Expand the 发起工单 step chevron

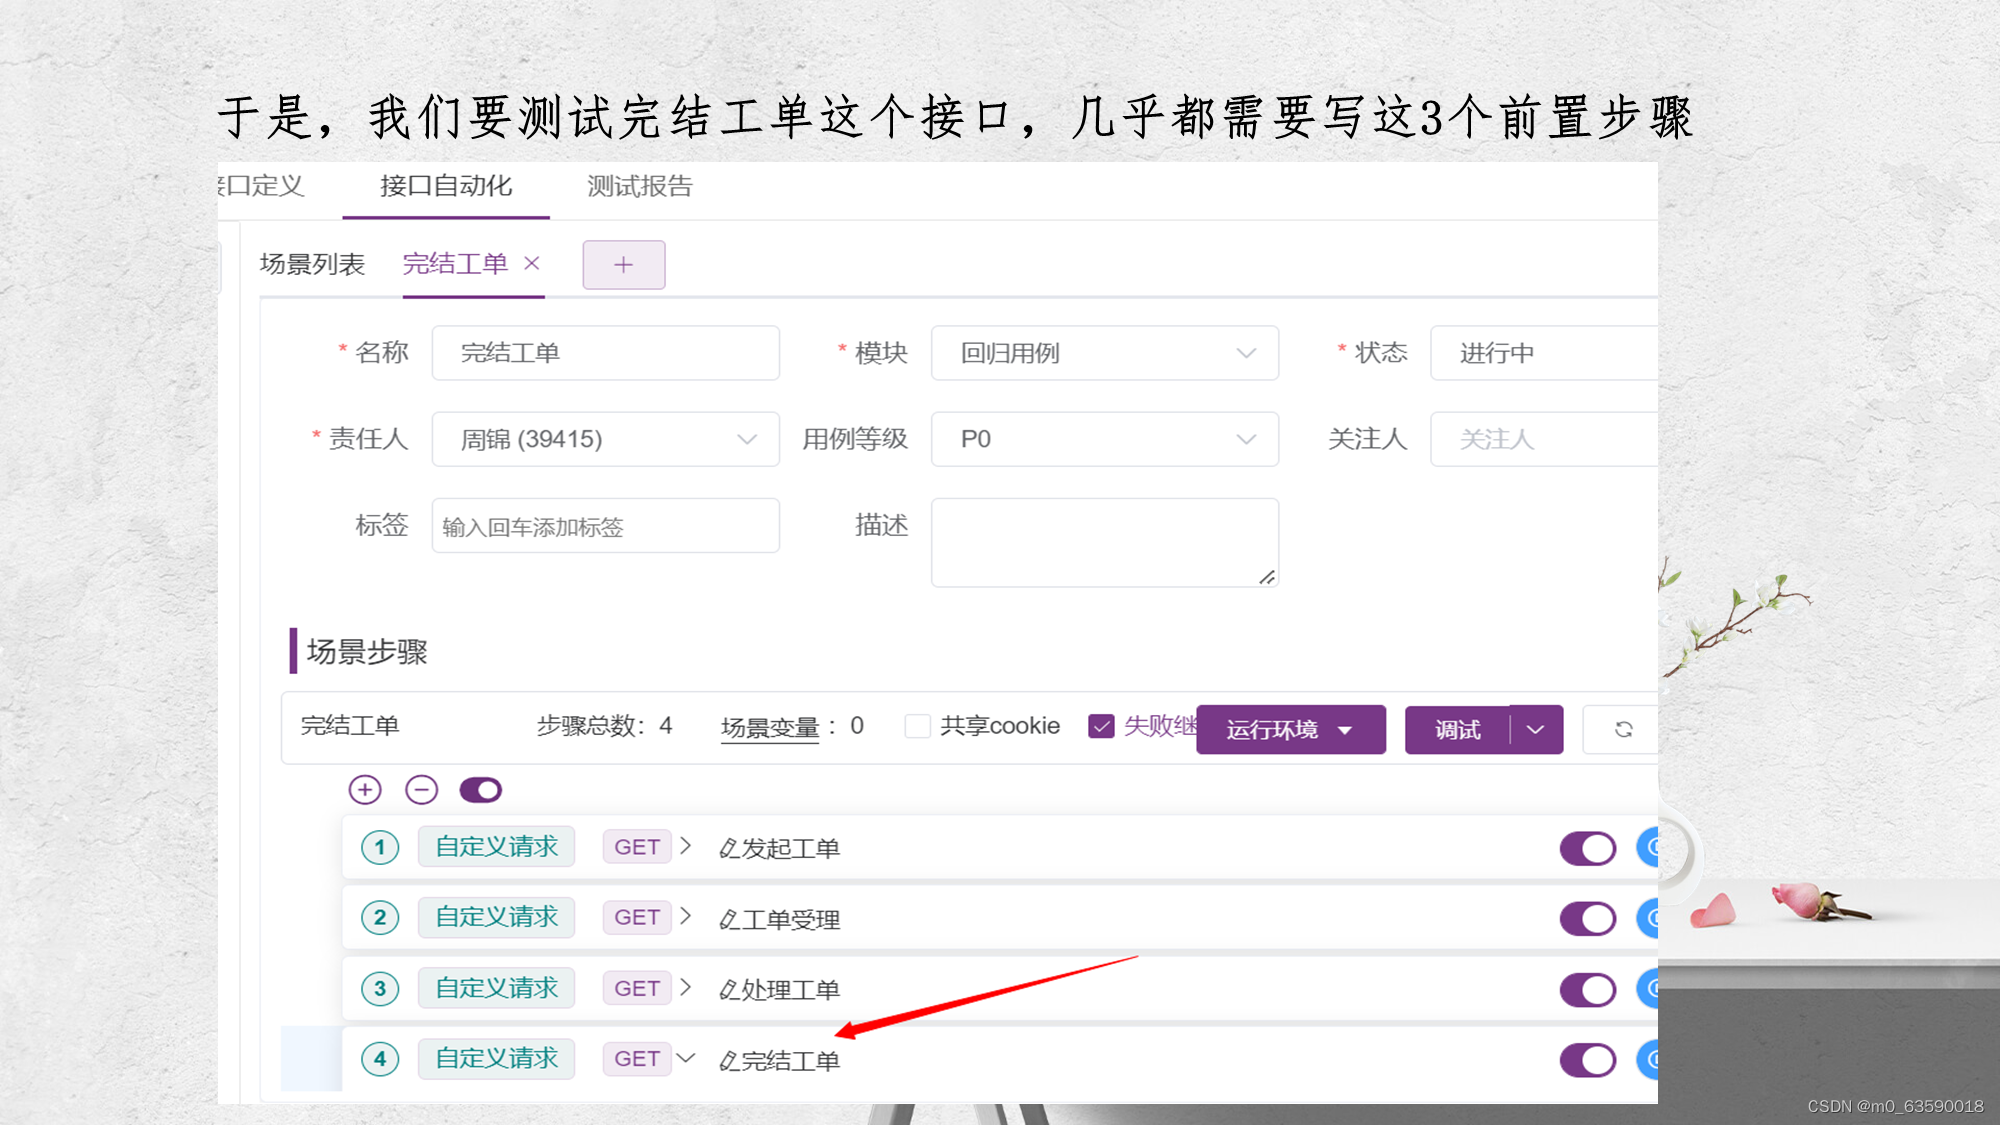[686, 846]
